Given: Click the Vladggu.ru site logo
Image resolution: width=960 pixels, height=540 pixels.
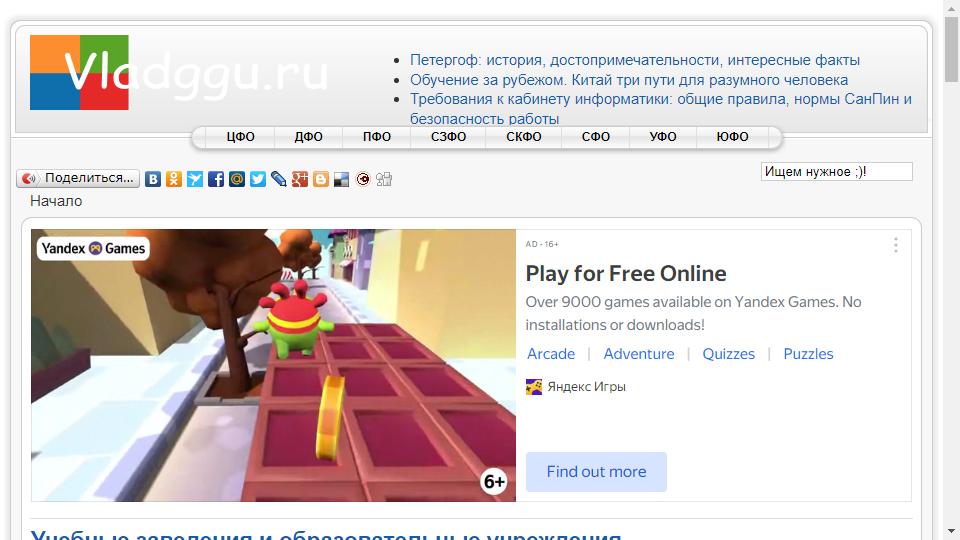Looking at the screenshot, I should click(180, 72).
